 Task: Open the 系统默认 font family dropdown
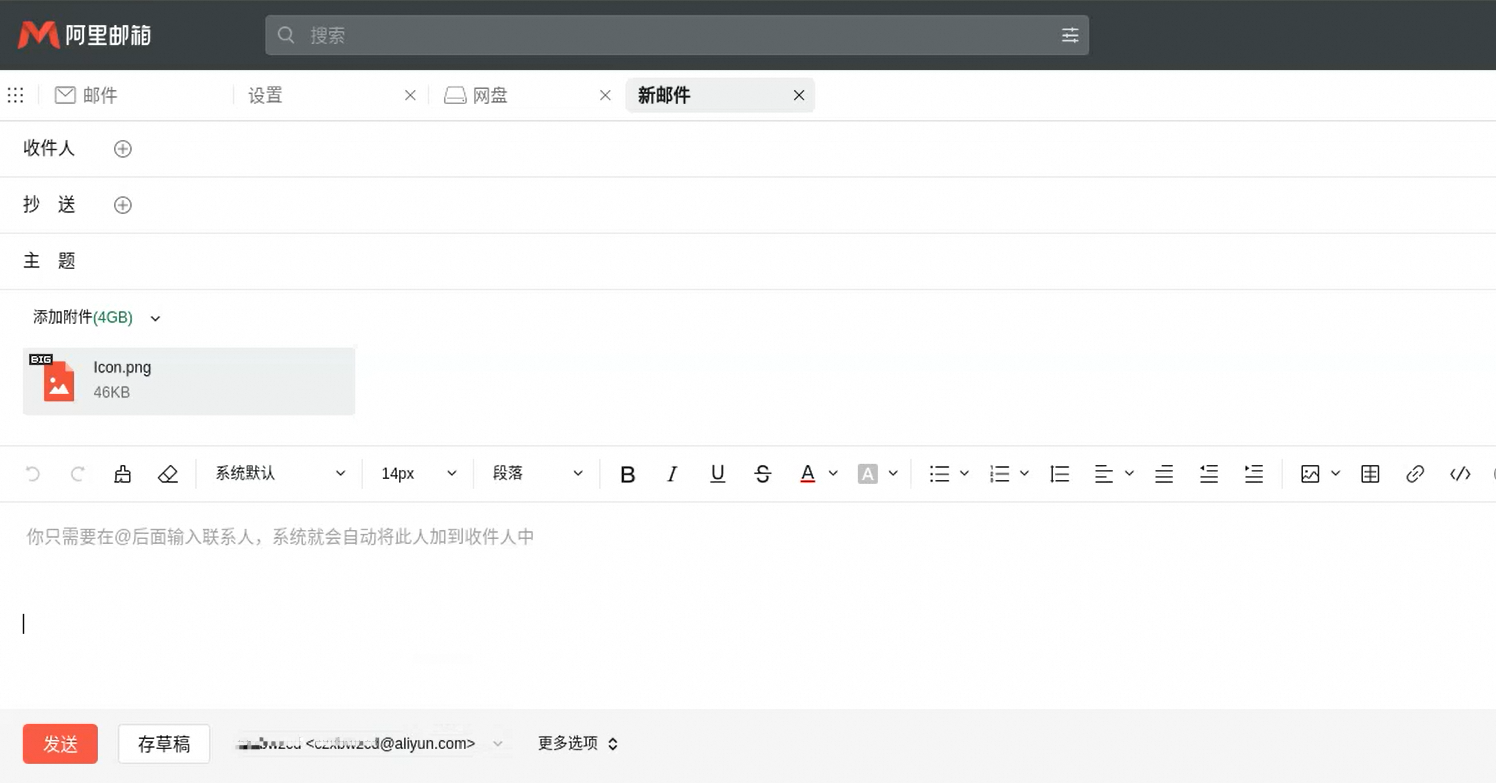click(280, 474)
